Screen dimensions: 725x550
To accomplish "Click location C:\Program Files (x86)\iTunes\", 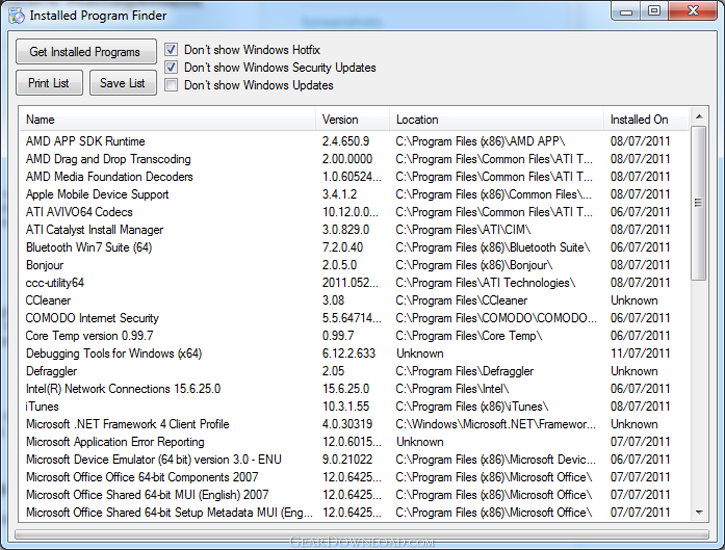I will tap(472, 407).
